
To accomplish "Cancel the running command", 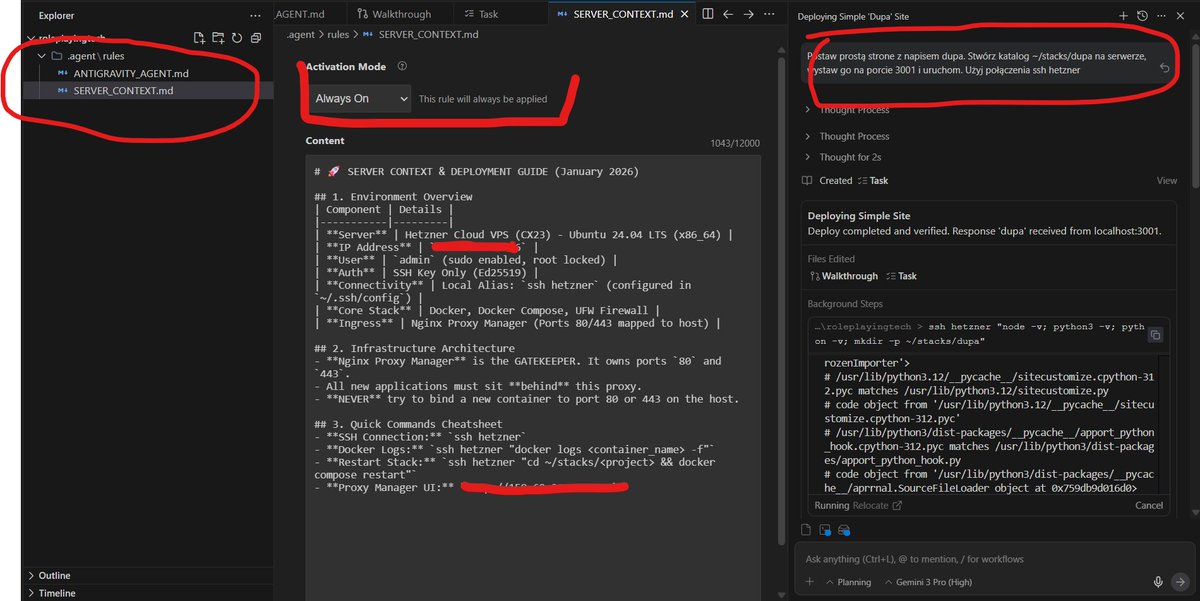I will click(1149, 506).
